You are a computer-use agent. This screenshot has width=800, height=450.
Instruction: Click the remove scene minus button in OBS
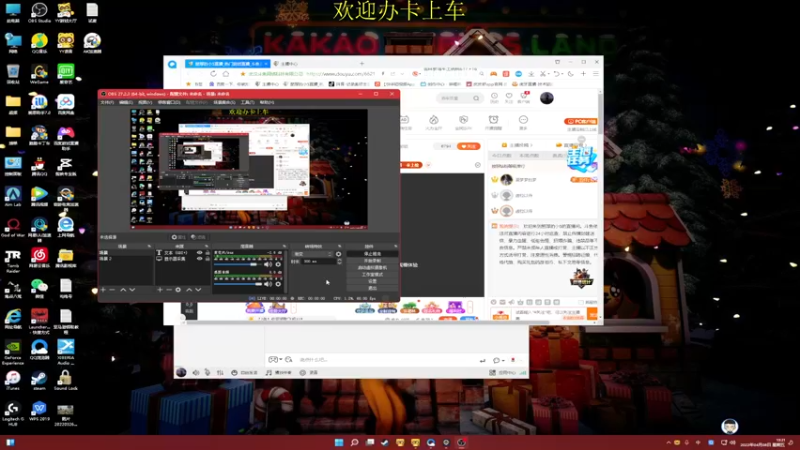click(x=112, y=290)
